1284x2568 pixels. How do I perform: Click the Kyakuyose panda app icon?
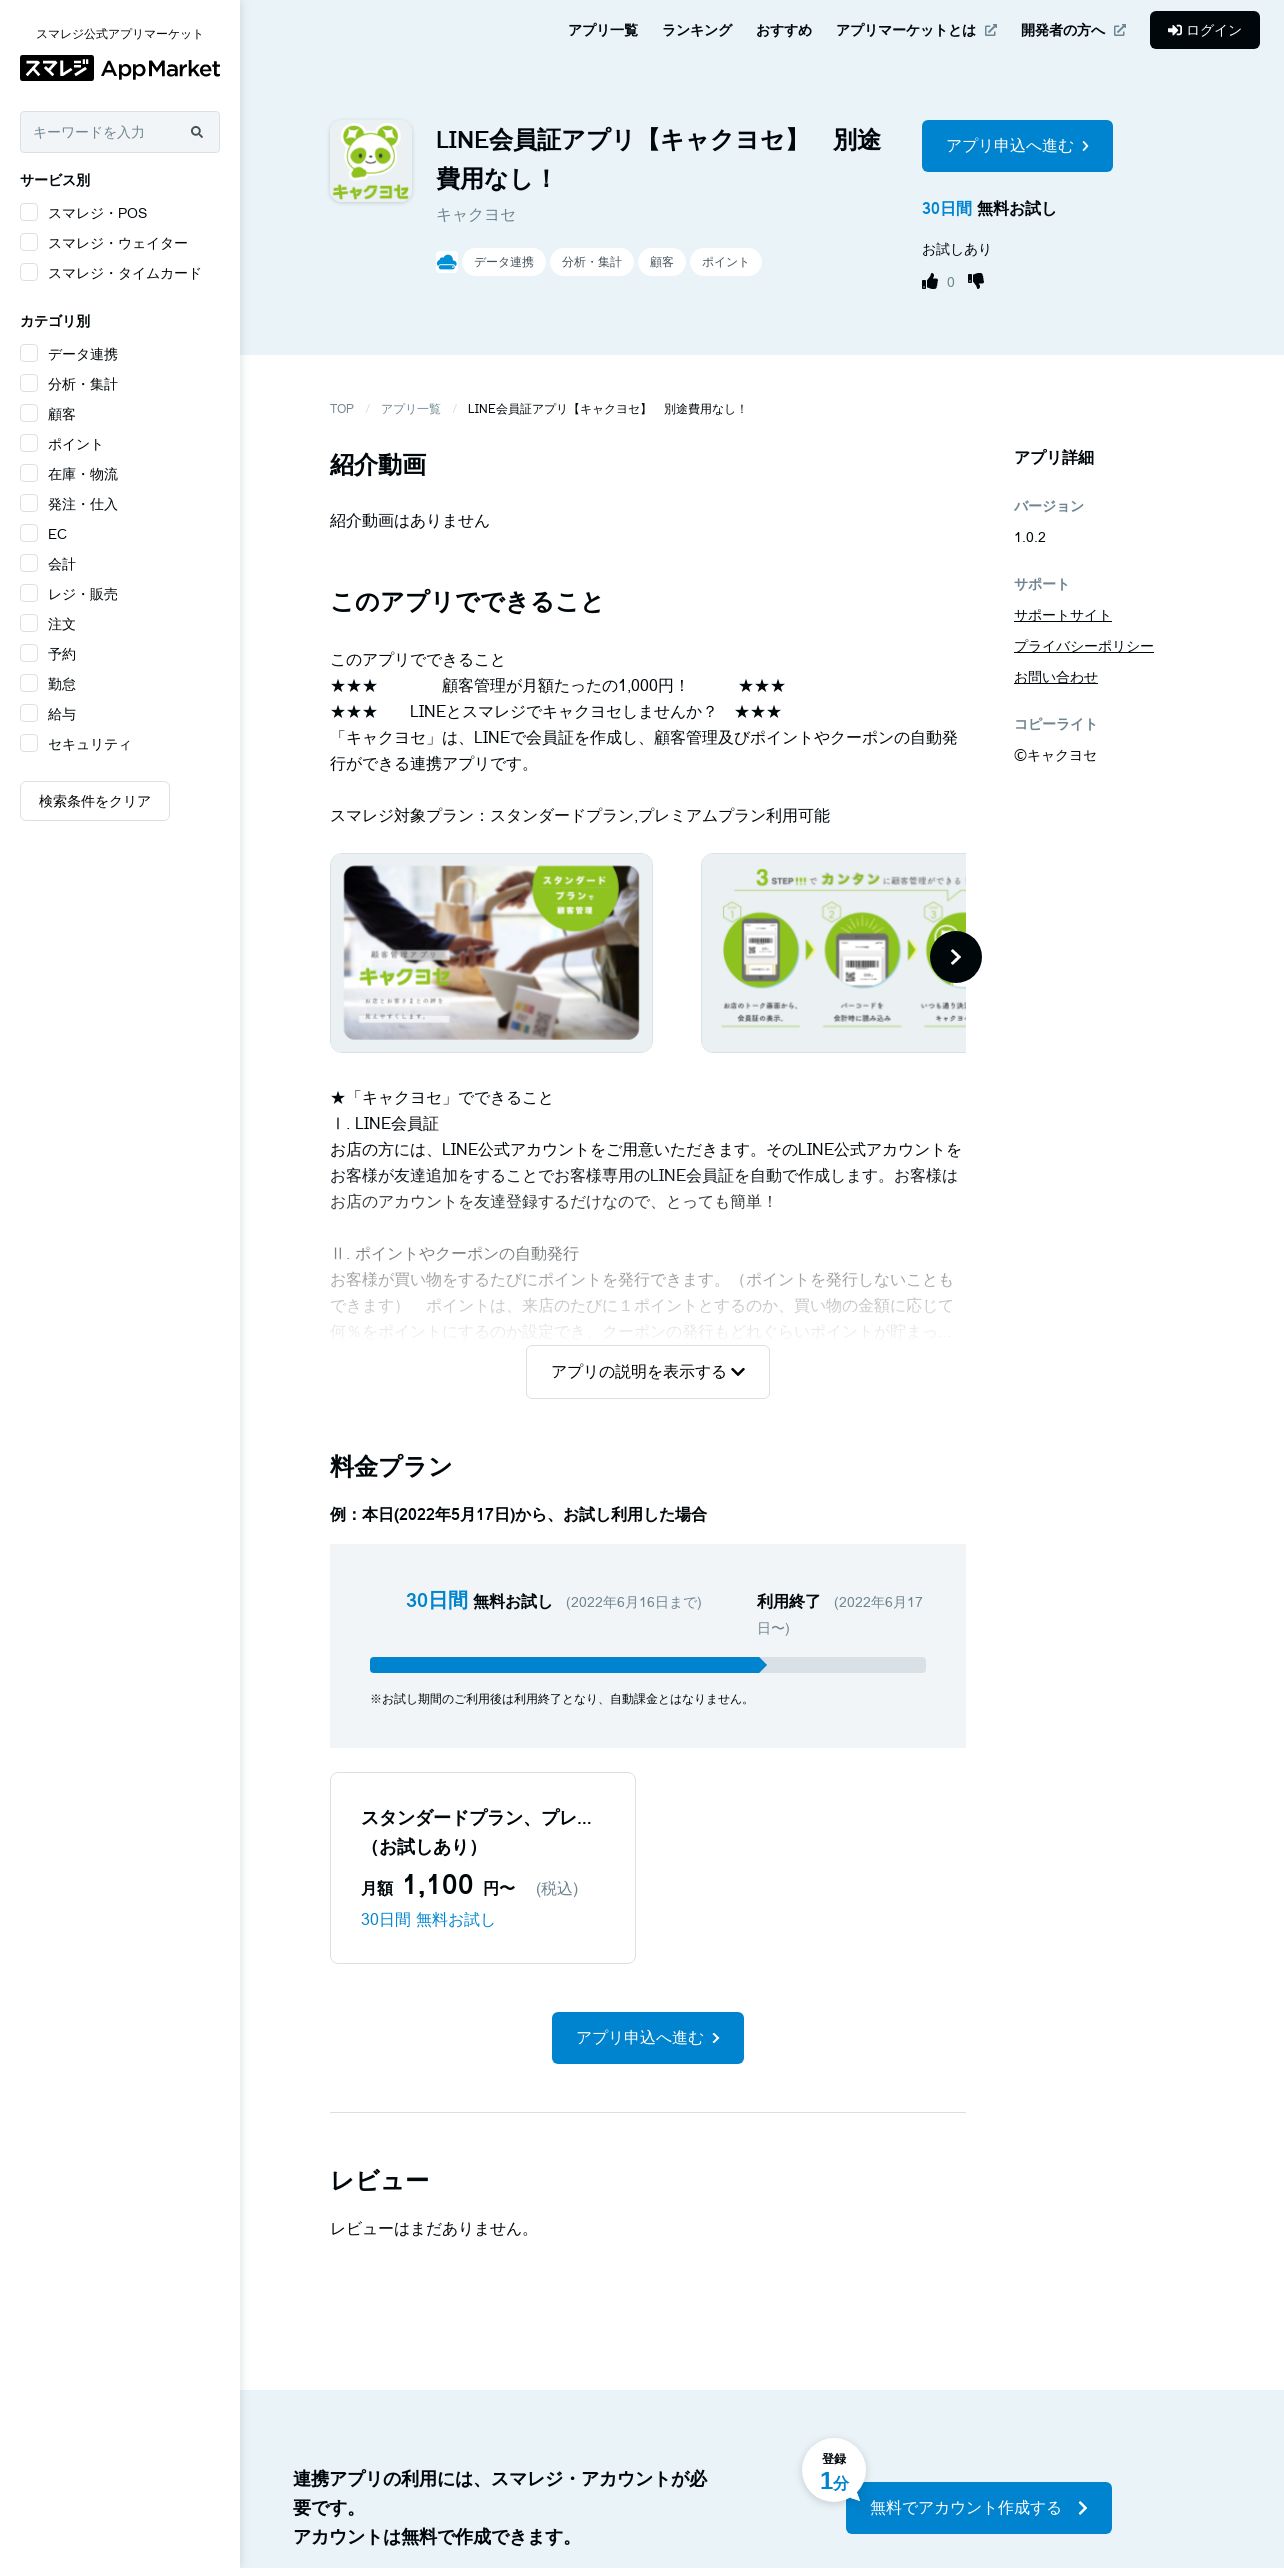pos(371,161)
